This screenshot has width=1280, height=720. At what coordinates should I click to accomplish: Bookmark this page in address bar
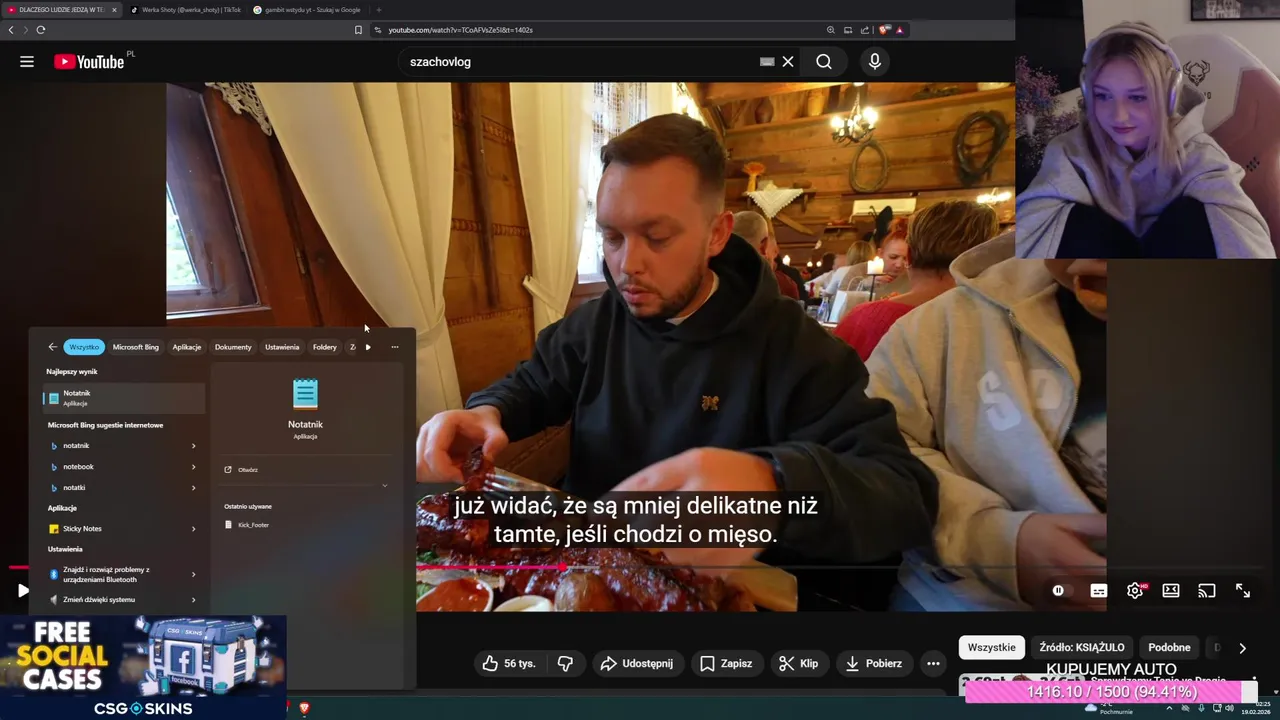pyautogui.click(x=358, y=30)
